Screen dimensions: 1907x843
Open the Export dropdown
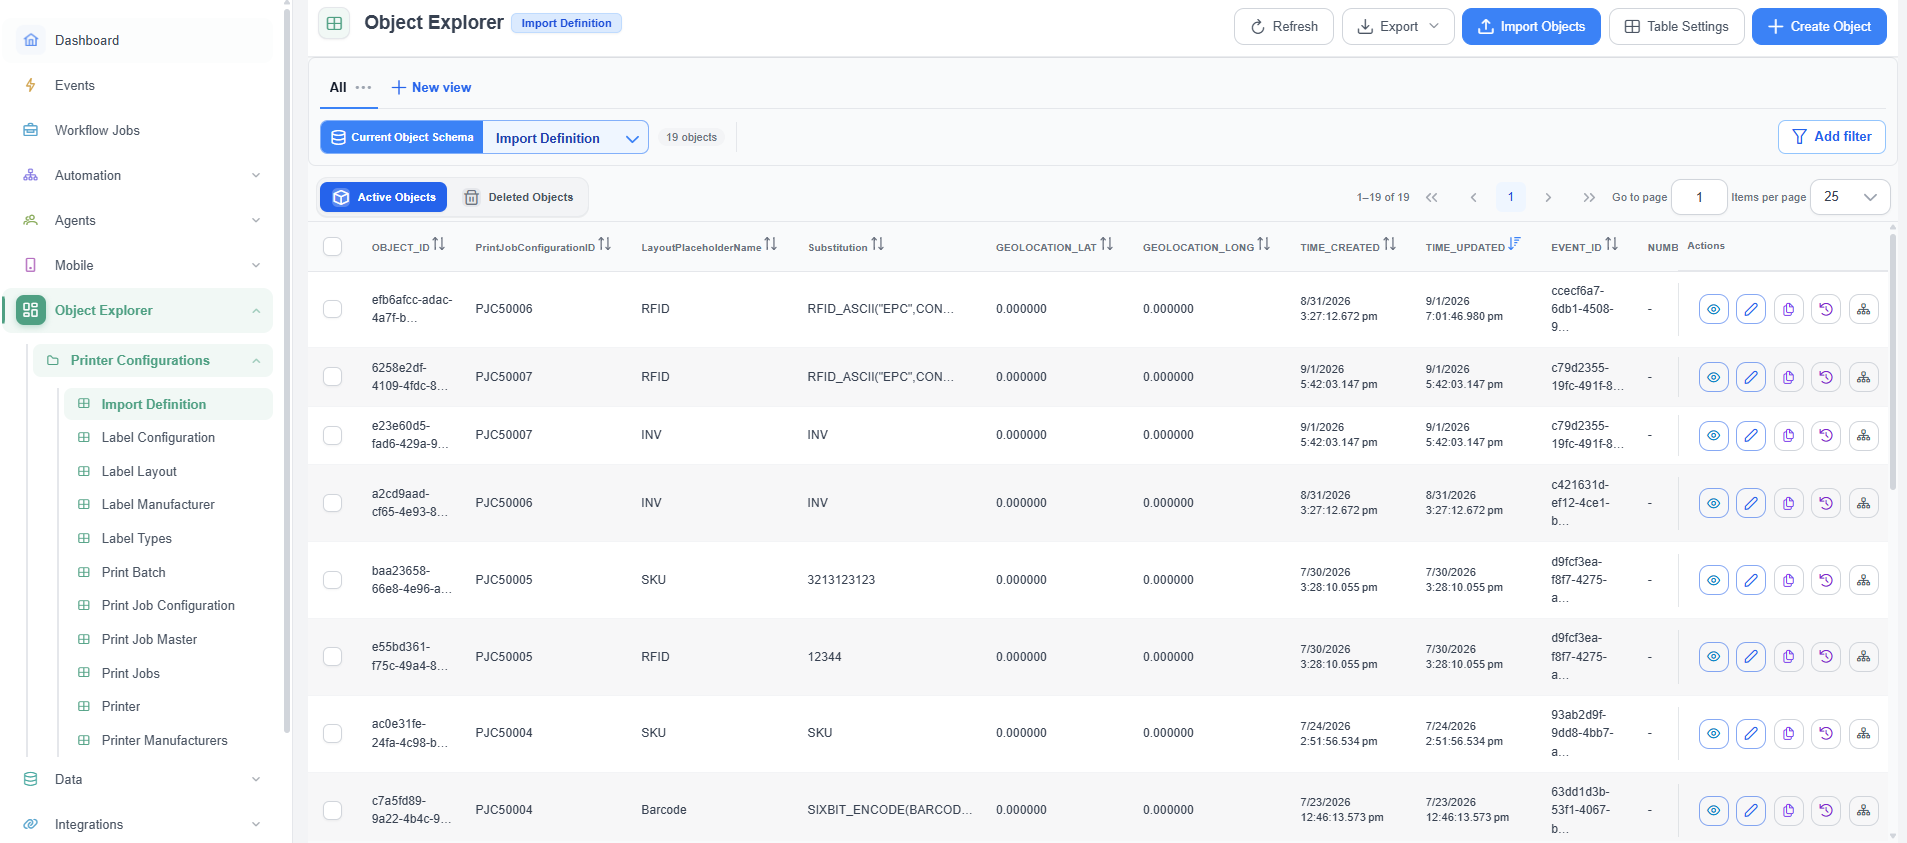tap(1397, 26)
